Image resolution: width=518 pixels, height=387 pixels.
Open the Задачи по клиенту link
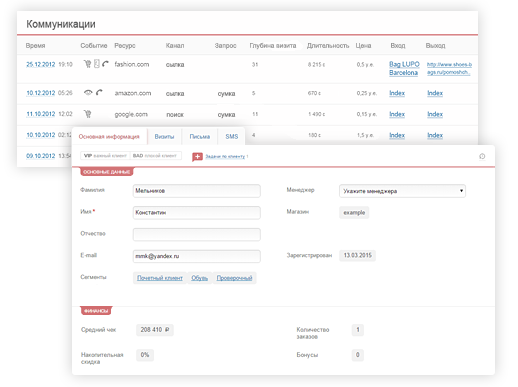225,156
